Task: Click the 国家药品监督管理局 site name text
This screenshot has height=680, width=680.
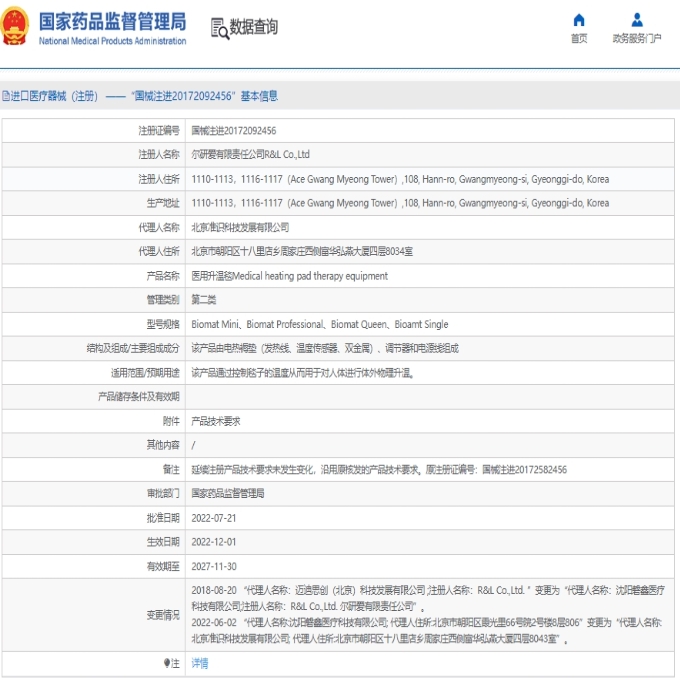Action: pos(112,21)
